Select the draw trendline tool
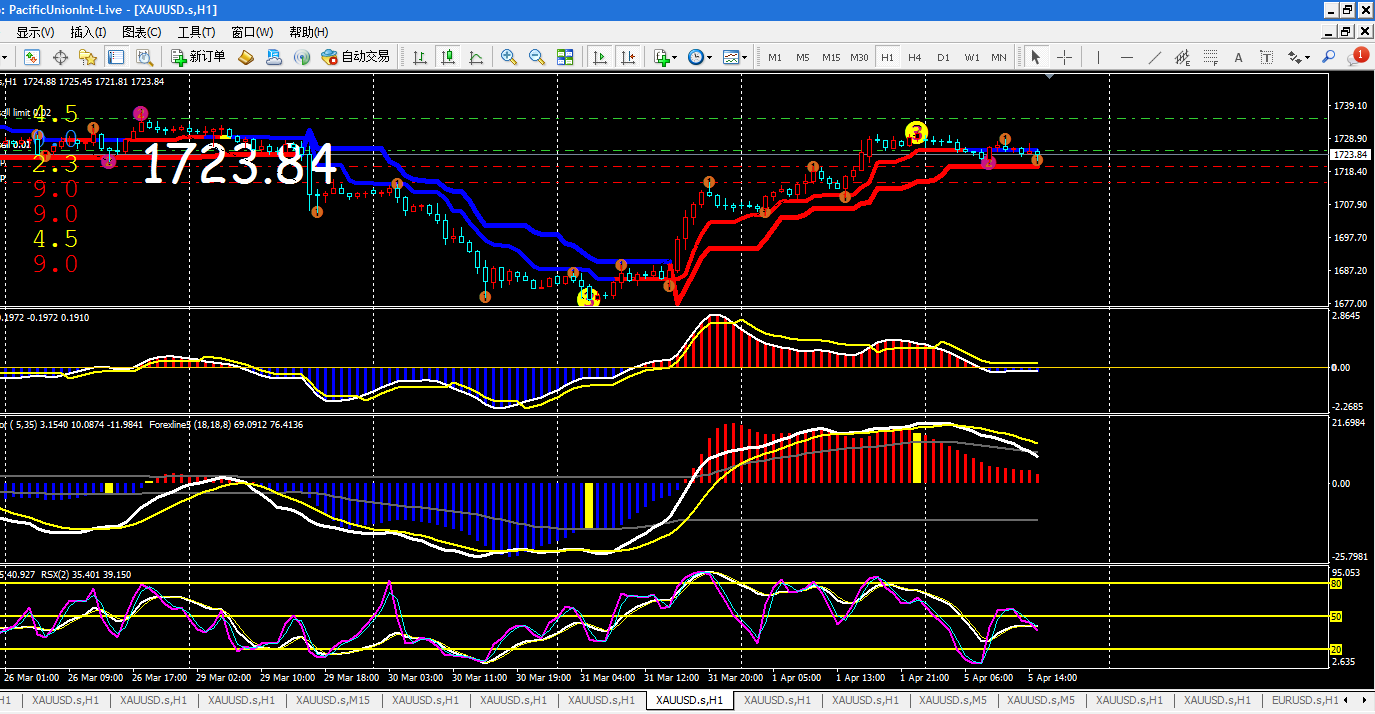This screenshot has height=714, width=1375. pyautogui.click(x=1154, y=57)
